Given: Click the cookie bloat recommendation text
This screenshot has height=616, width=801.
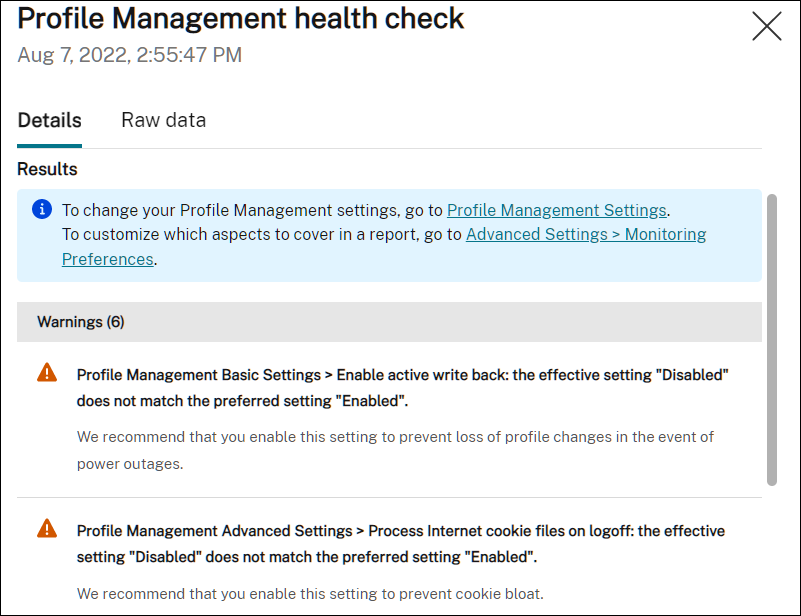Looking at the screenshot, I should point(310,594).
